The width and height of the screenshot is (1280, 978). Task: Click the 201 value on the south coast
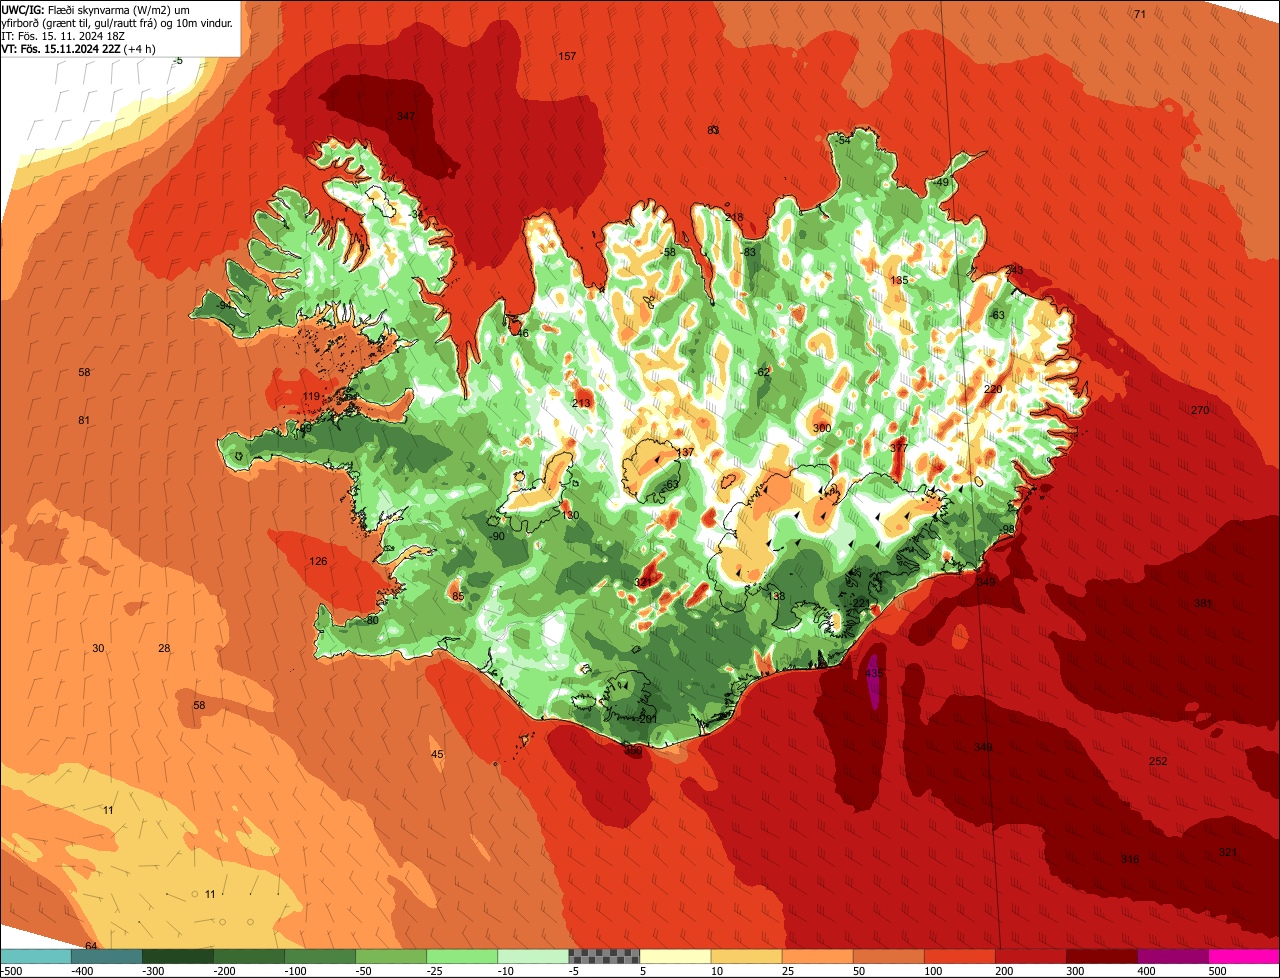pyautogui.click(x=647, y=719)
